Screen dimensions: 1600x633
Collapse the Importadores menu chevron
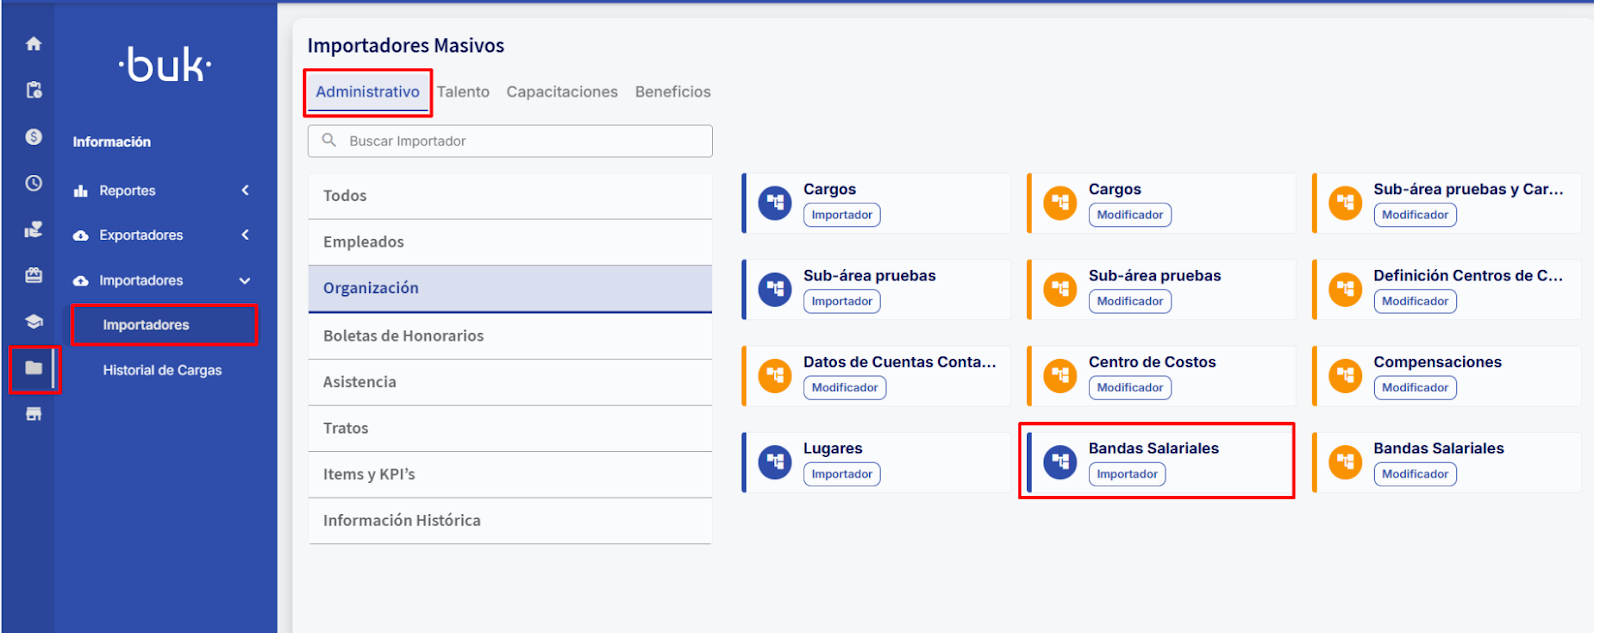(245, 281)
